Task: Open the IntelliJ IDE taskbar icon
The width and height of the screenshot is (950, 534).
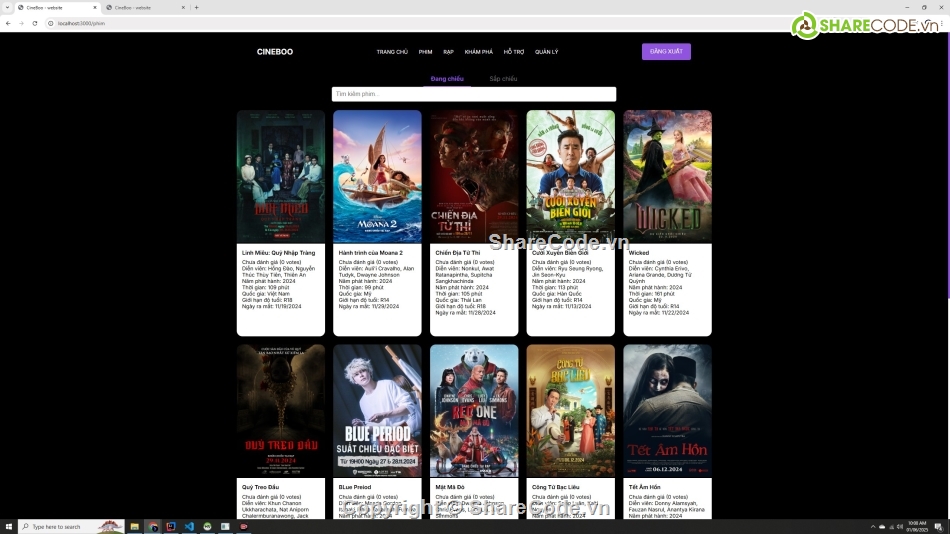Action: click(171, 527)
